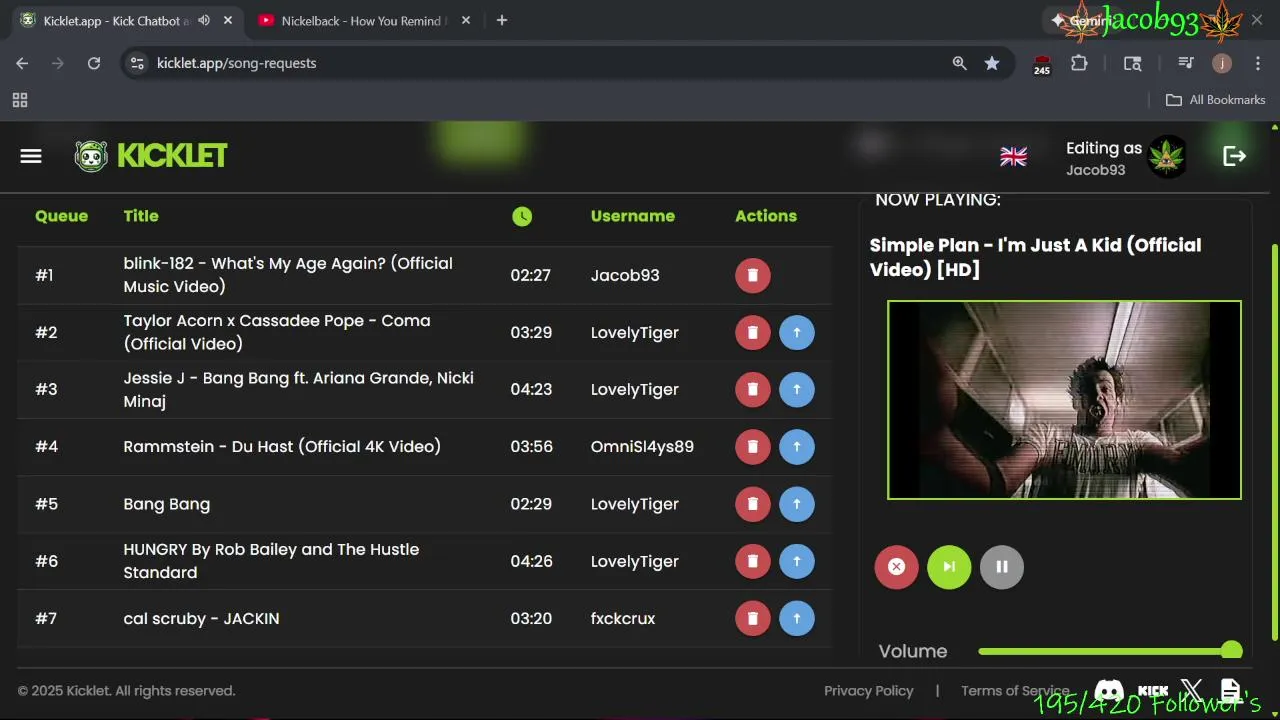Screen dimensions: 1280x720
Task: Delete Jessie J Bang Bang request
Action: pyautogui.click(x=753, y=389)
